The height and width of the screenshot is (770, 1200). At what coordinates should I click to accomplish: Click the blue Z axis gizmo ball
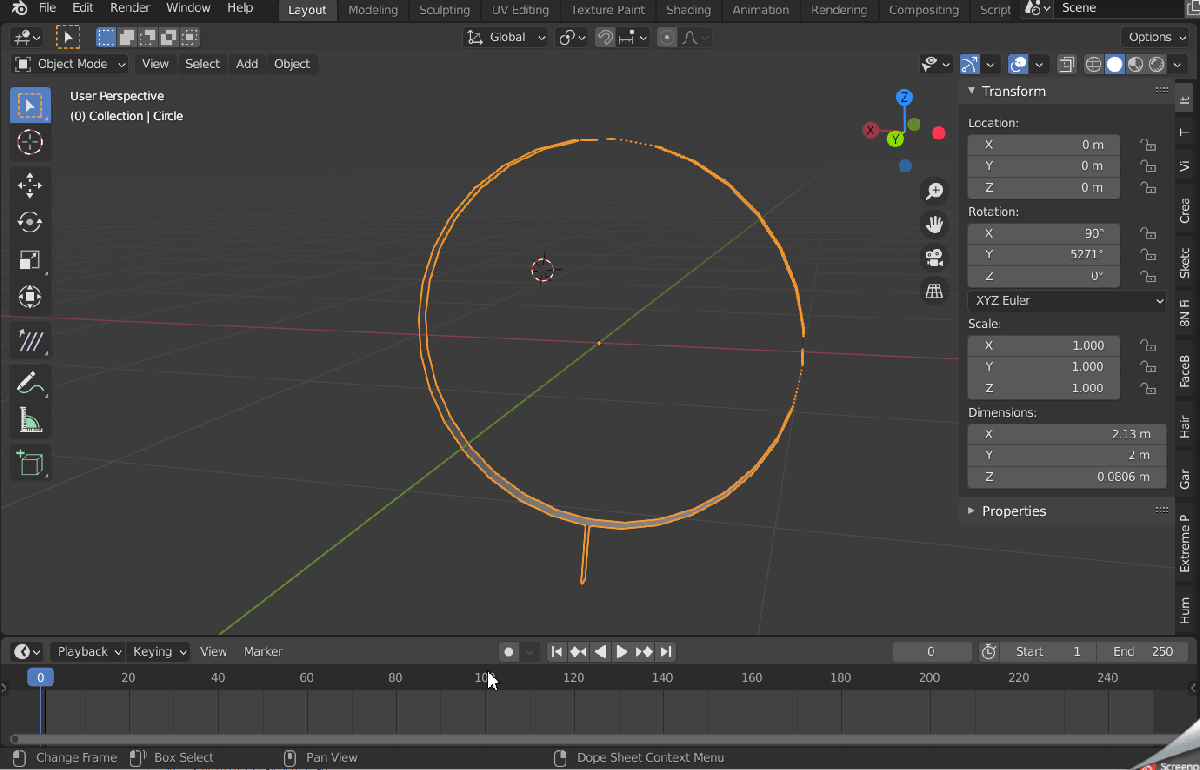point(904,97)
